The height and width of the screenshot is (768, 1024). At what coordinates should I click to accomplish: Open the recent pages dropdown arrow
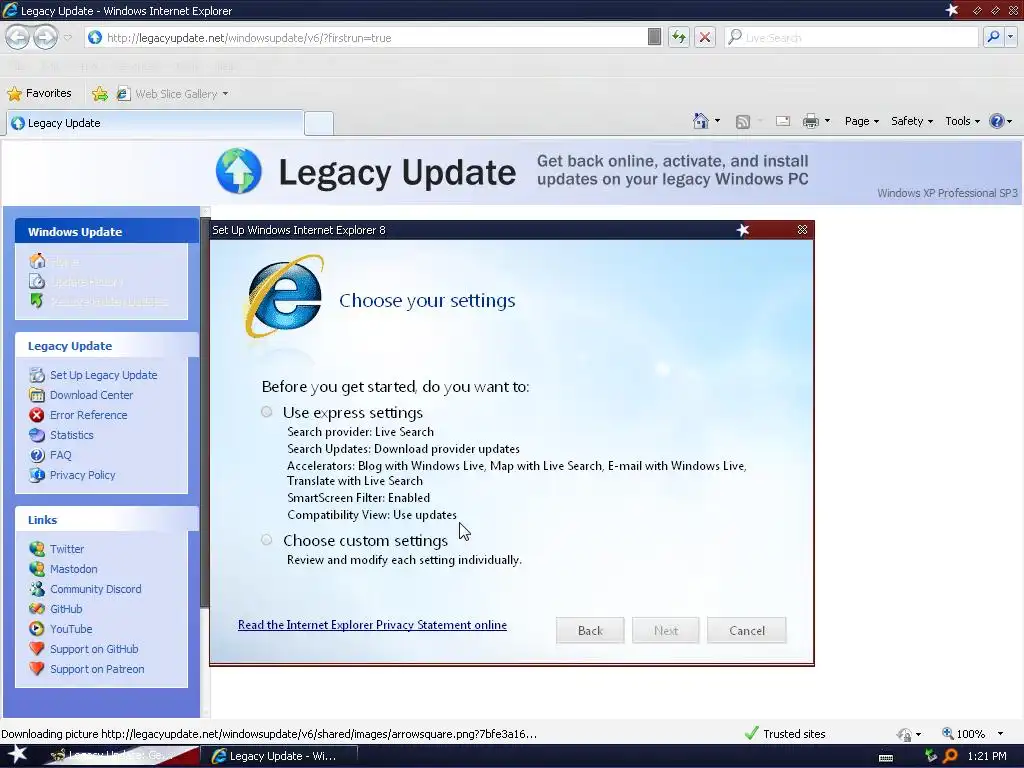coord(67,38)
